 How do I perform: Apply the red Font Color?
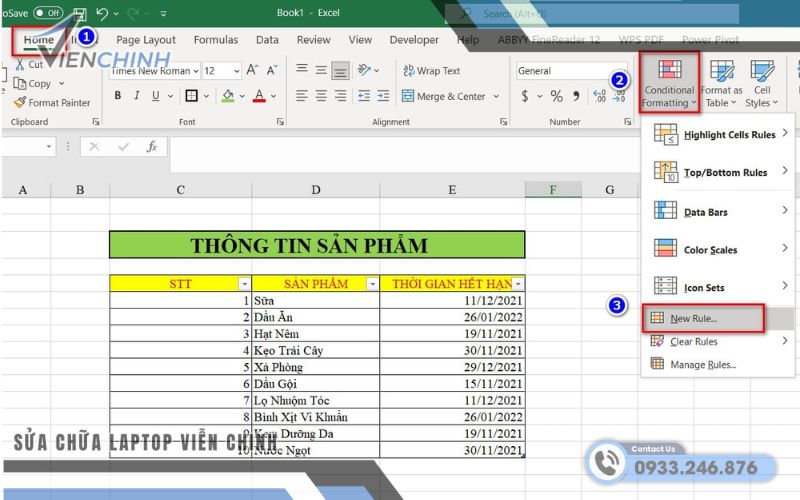point(259,95)
